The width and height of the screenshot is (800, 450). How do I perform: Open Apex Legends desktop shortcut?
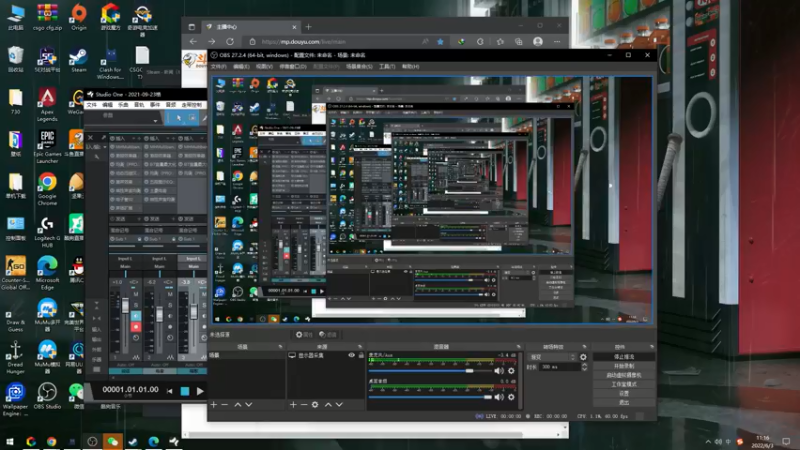point(47,105)
